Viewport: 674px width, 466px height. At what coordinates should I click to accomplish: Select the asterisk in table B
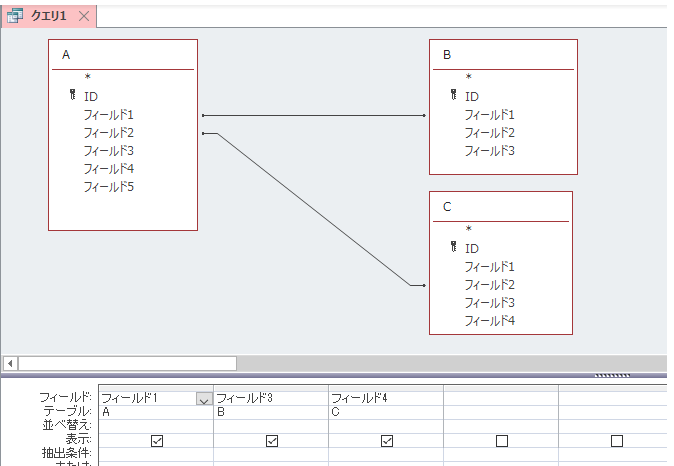(x=469, y=77)
